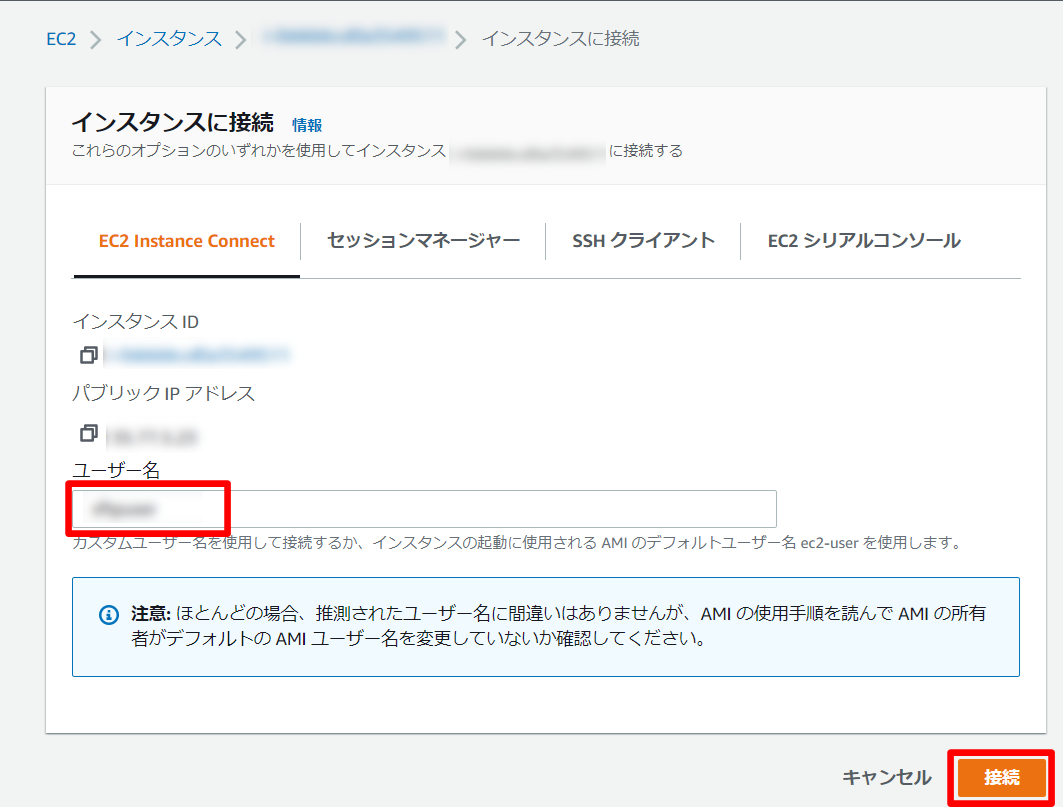Click the info circle icon in the note box
This screenshot has width=1063, height=807.
[x=109, y=614]
